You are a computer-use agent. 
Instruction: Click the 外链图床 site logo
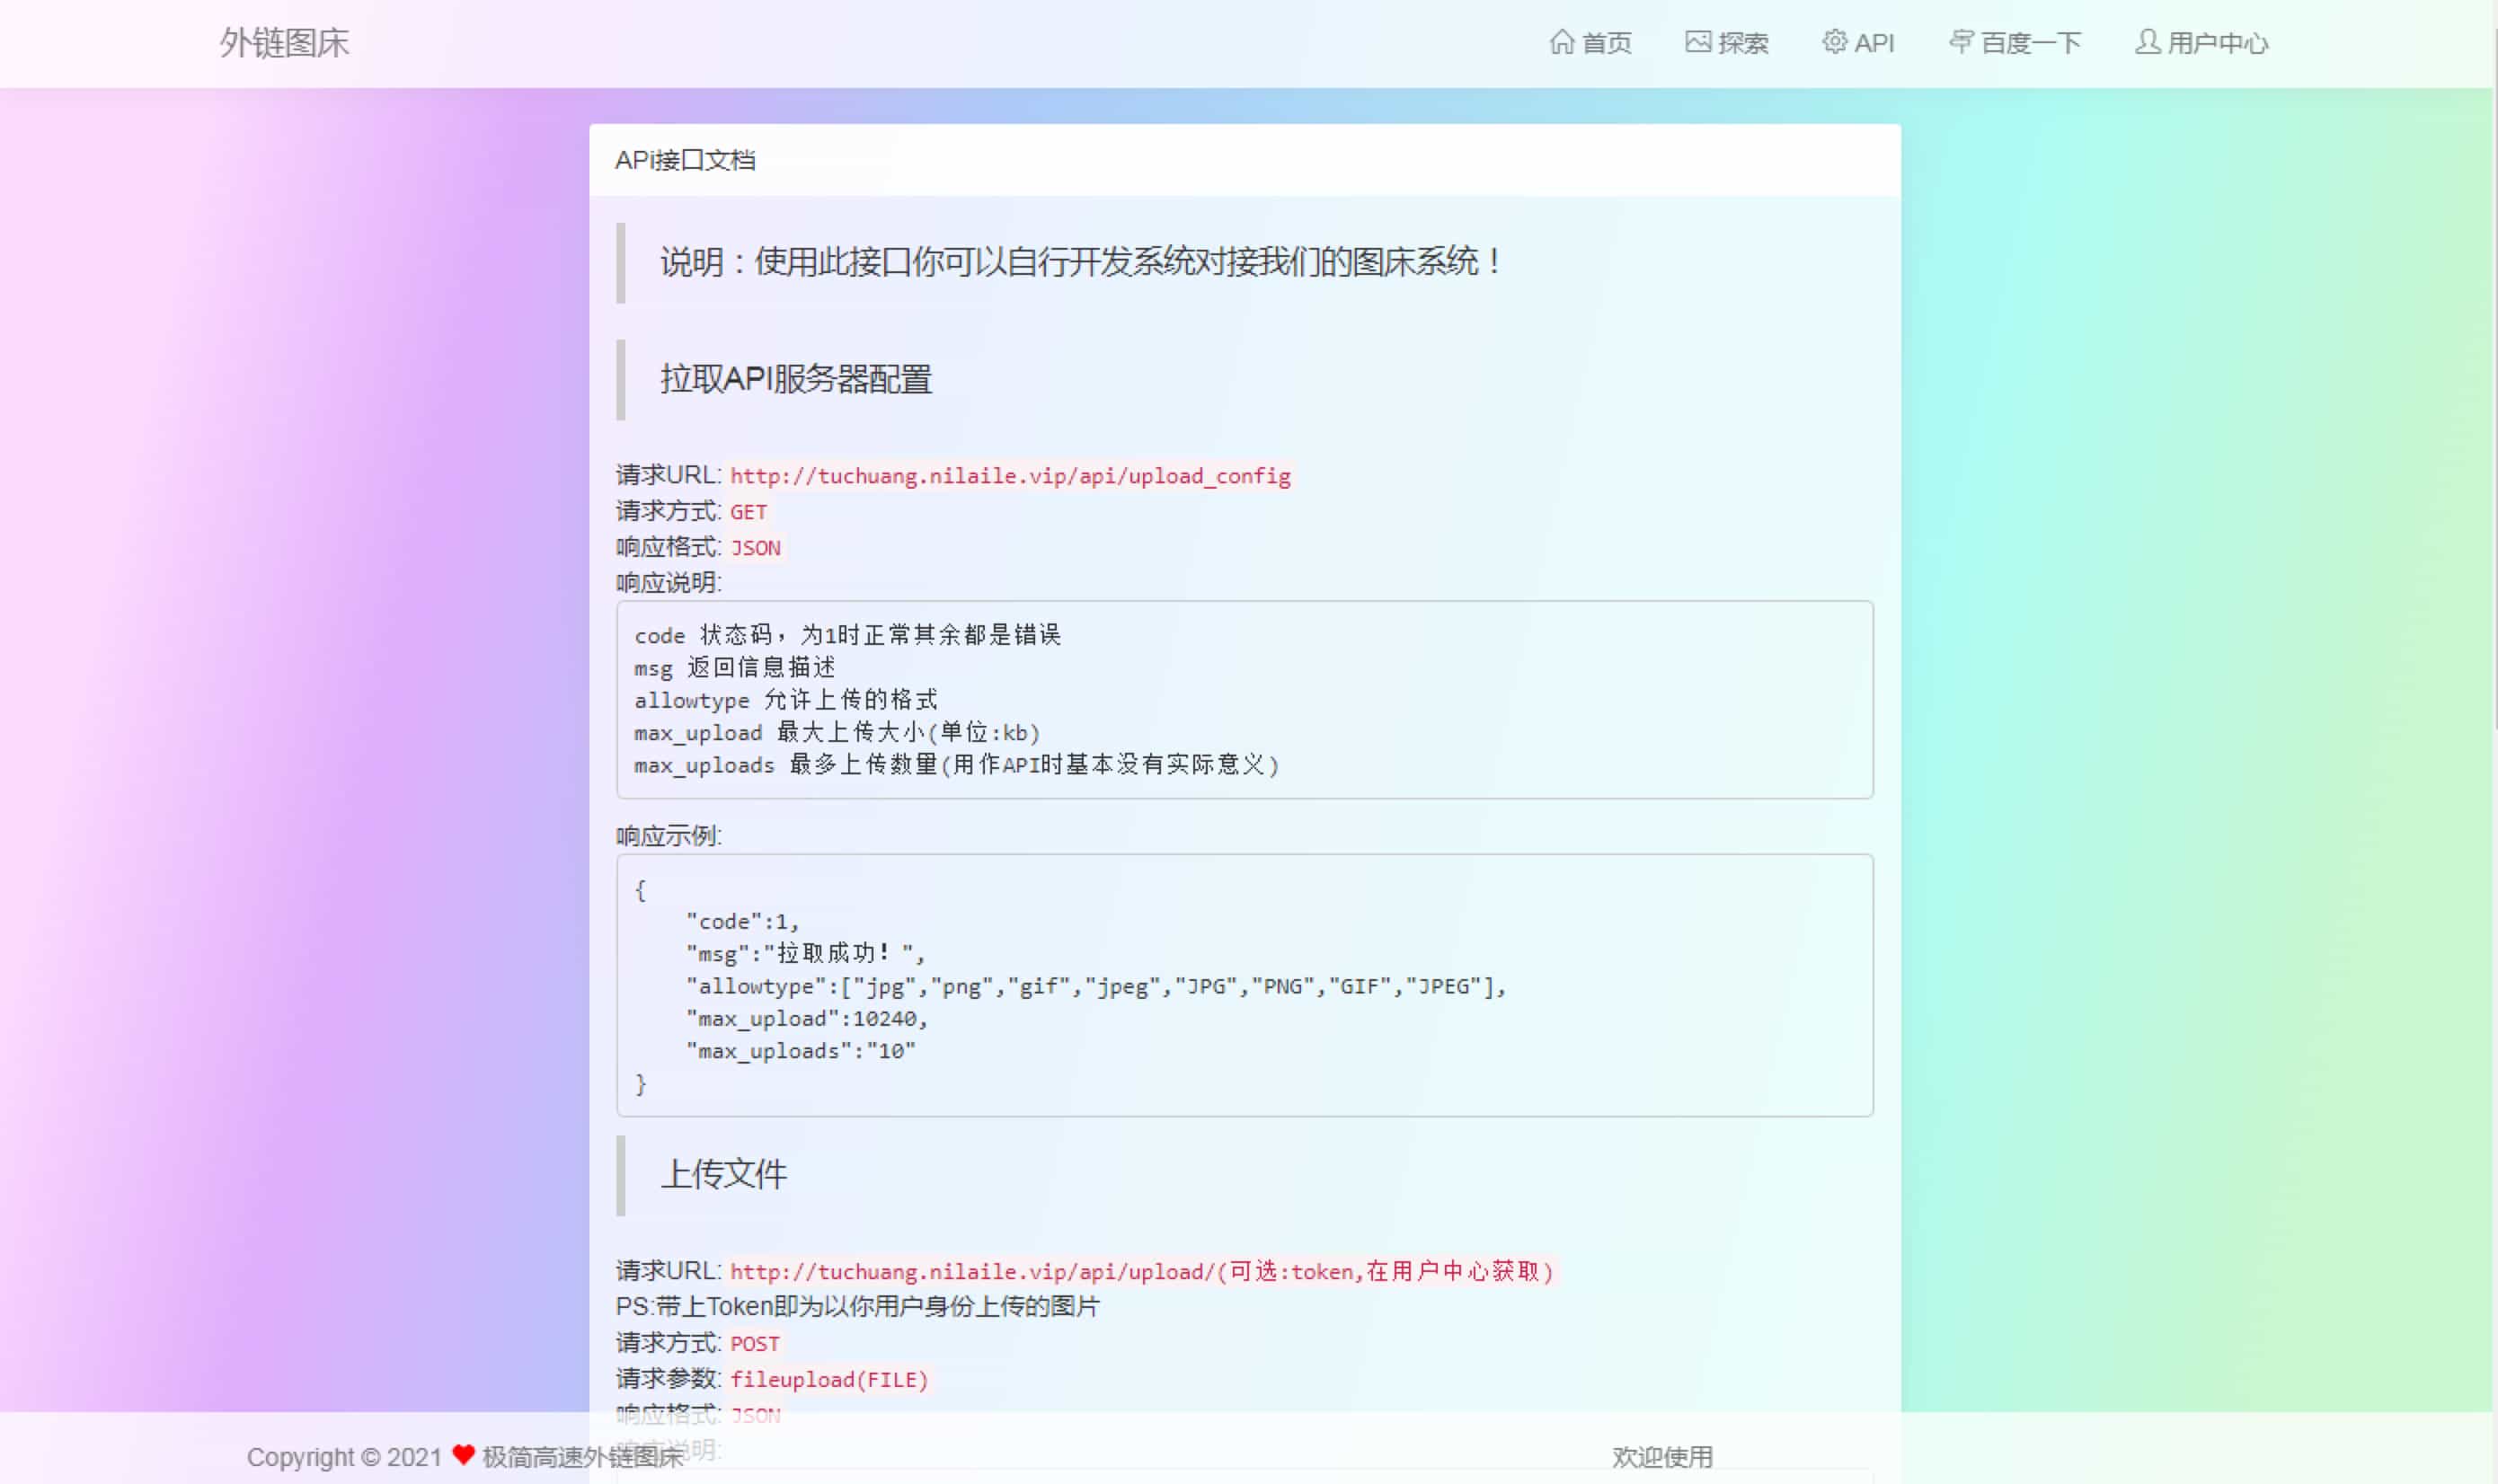[x=283, y=42]
